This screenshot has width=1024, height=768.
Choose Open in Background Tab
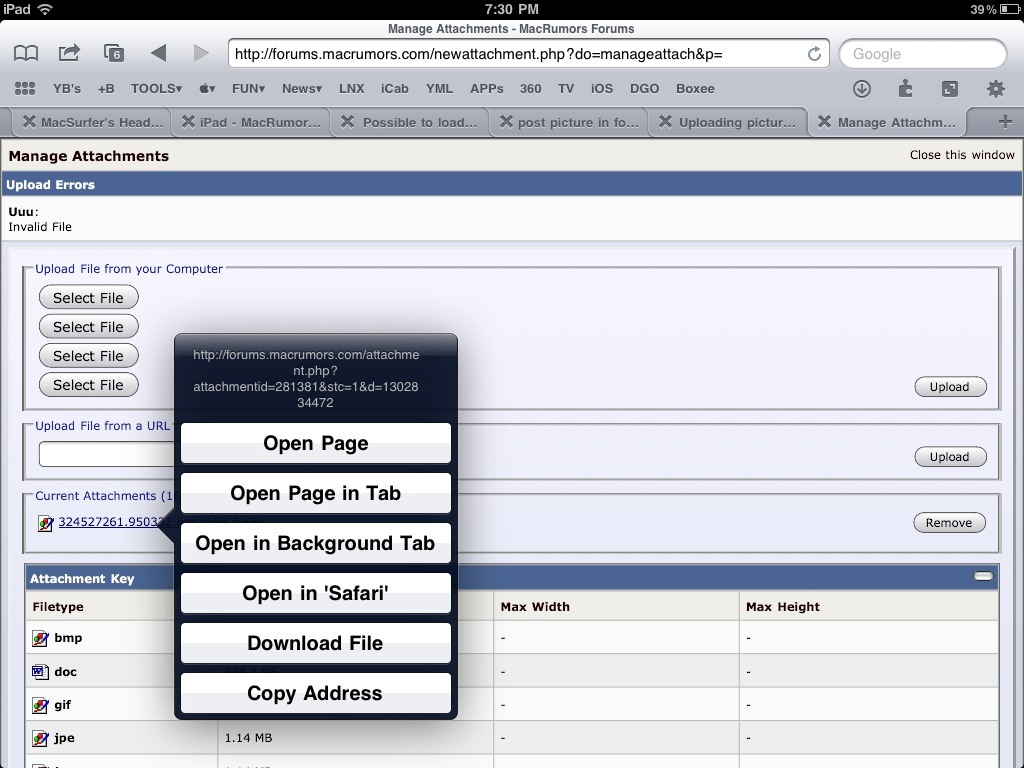click(315, 543)
